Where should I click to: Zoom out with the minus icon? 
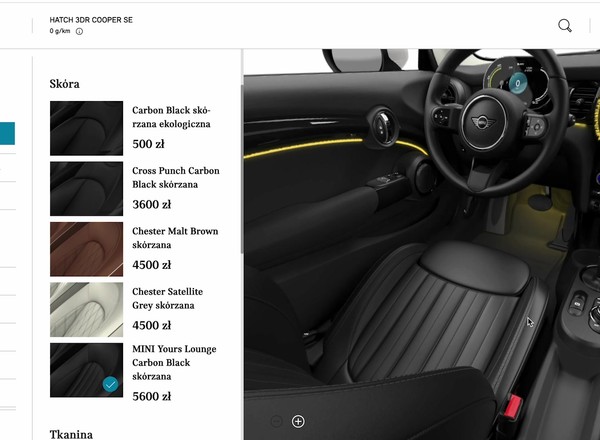click(x=277, y=421)
